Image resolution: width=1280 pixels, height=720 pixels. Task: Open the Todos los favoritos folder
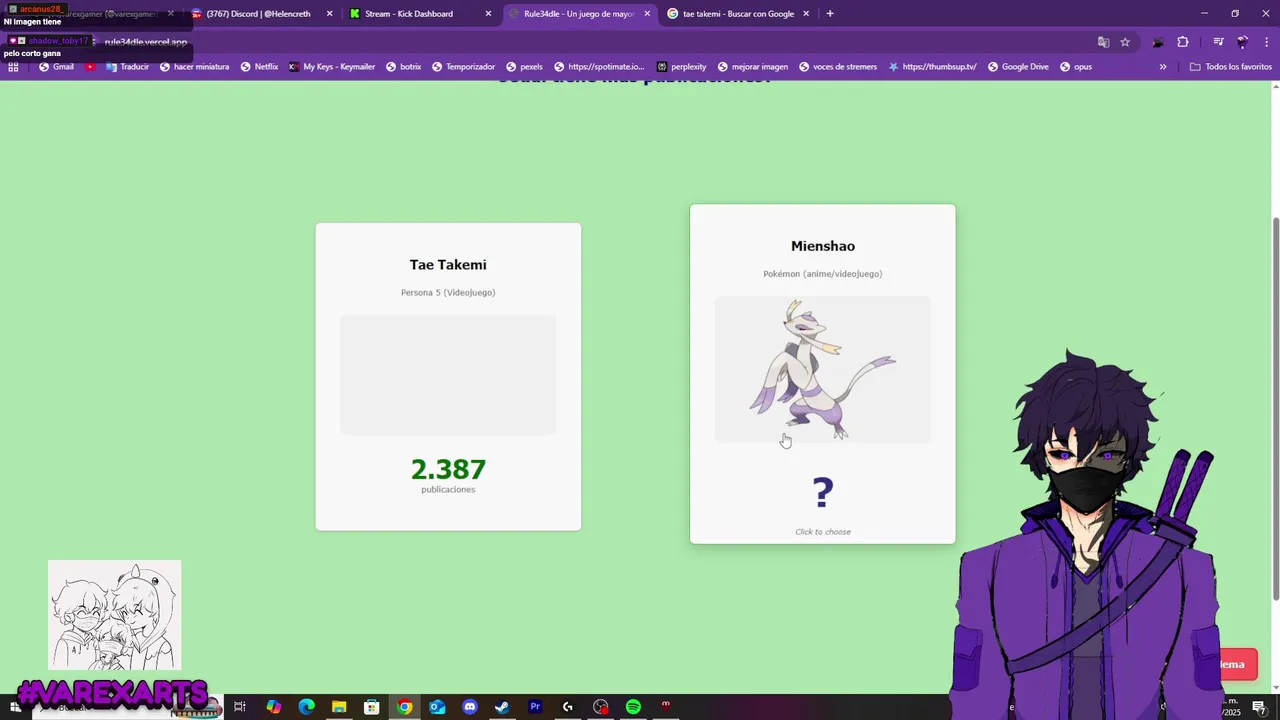(1230, 67)
